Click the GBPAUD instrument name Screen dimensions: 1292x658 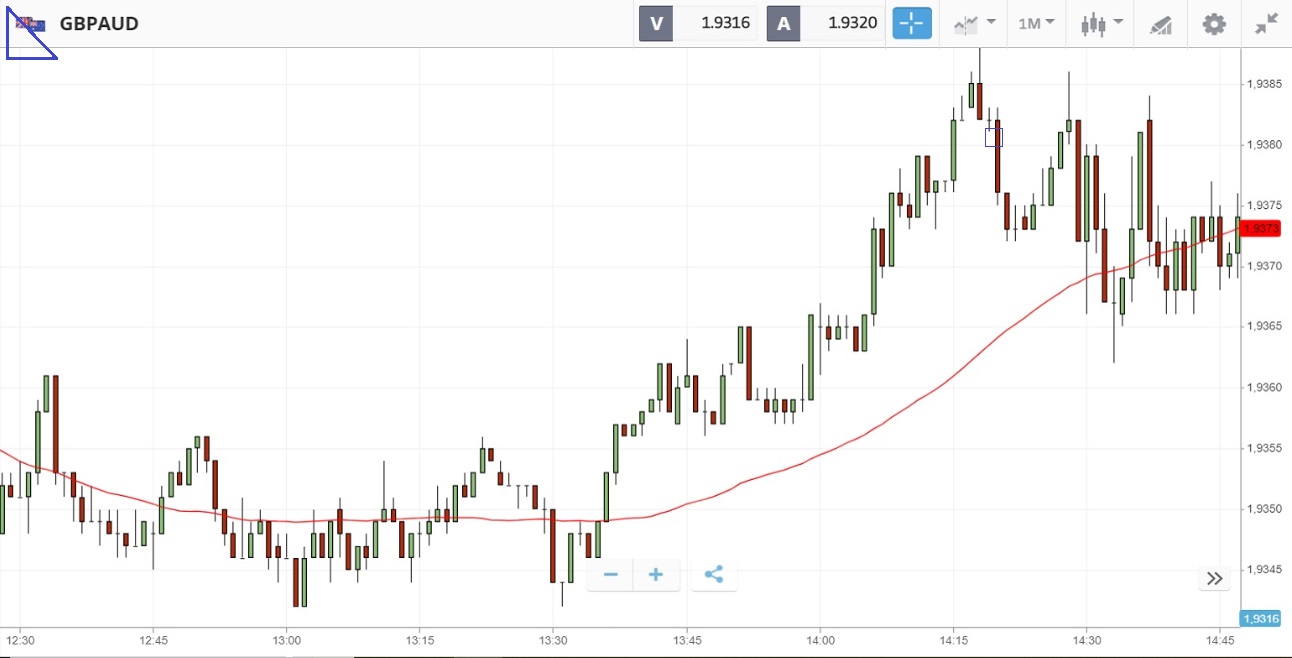coord(99,23)
